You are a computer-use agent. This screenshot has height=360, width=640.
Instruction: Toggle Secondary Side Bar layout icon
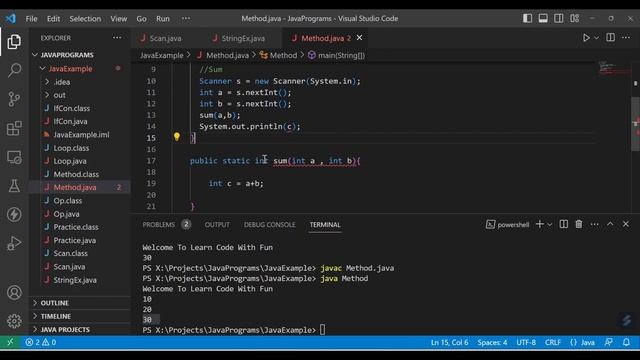point(559,18)
